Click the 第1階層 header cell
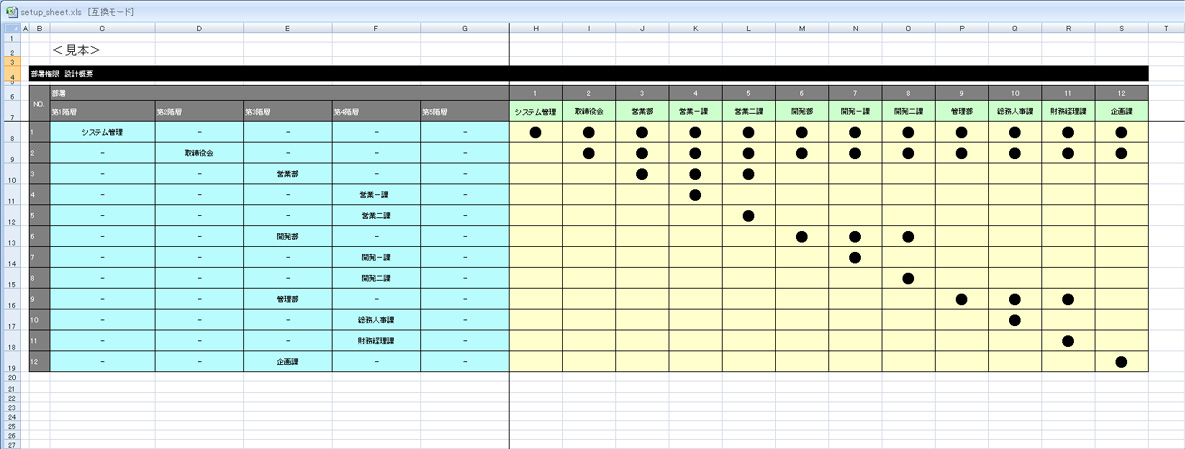 pyautogui.click(x=102, y=112)
